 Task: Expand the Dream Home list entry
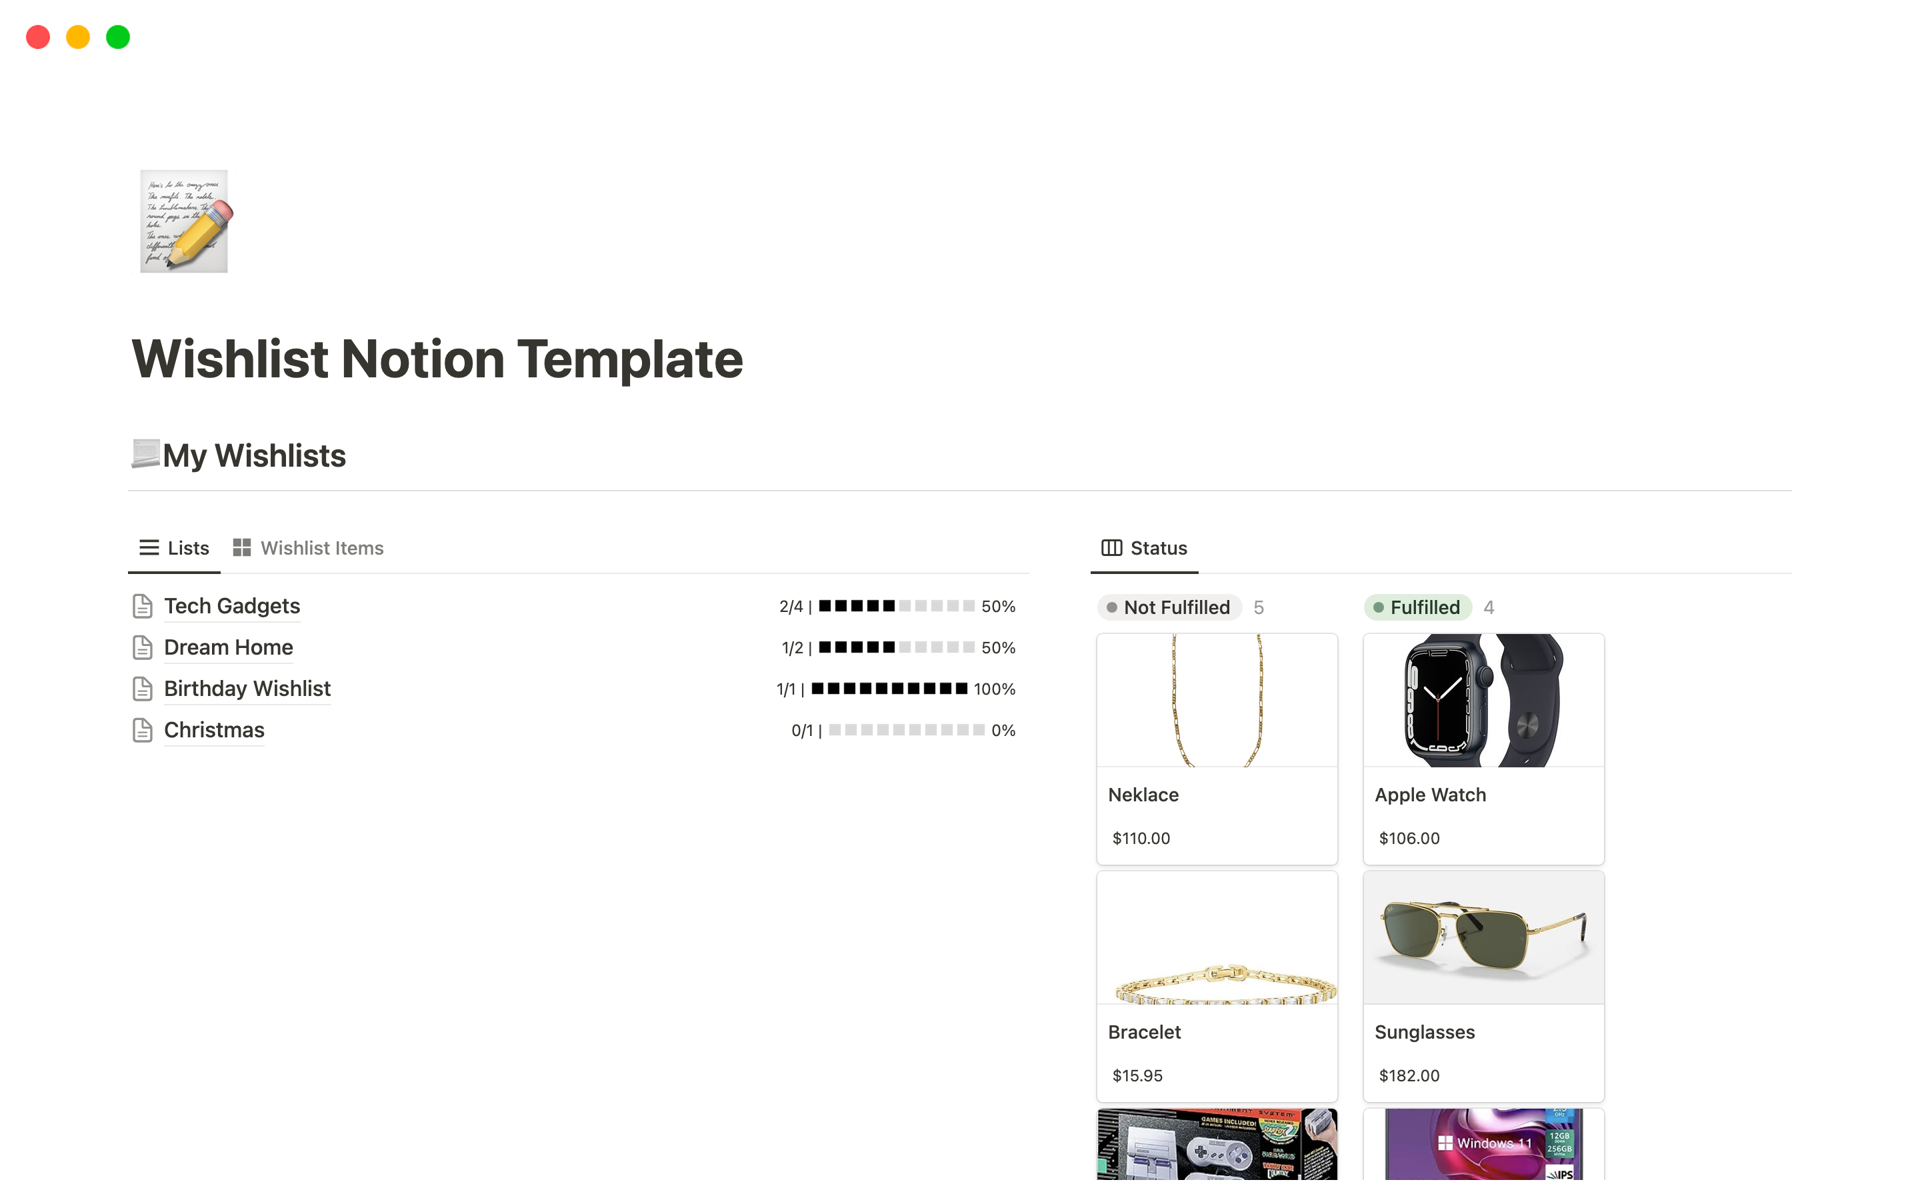click(x=228, y=646)
